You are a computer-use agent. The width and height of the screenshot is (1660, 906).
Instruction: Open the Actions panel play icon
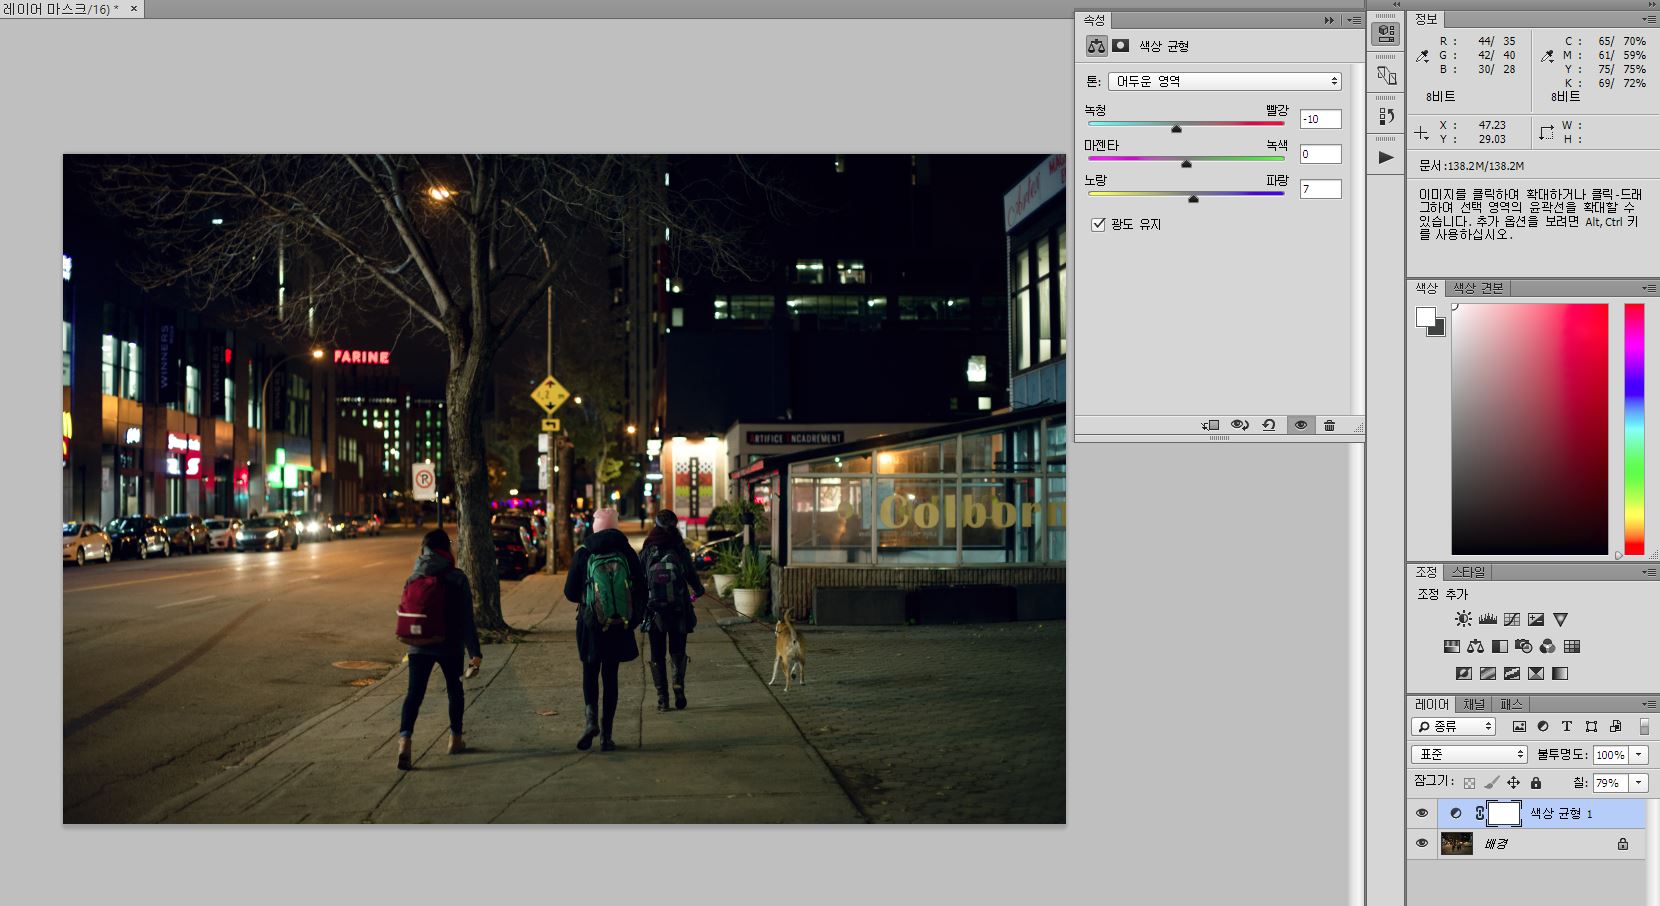pos(1385,157)
